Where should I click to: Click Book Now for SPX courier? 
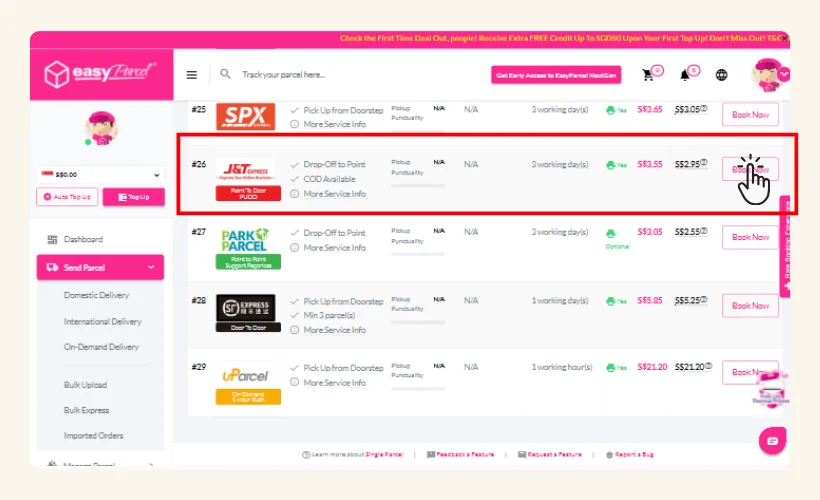750,115
